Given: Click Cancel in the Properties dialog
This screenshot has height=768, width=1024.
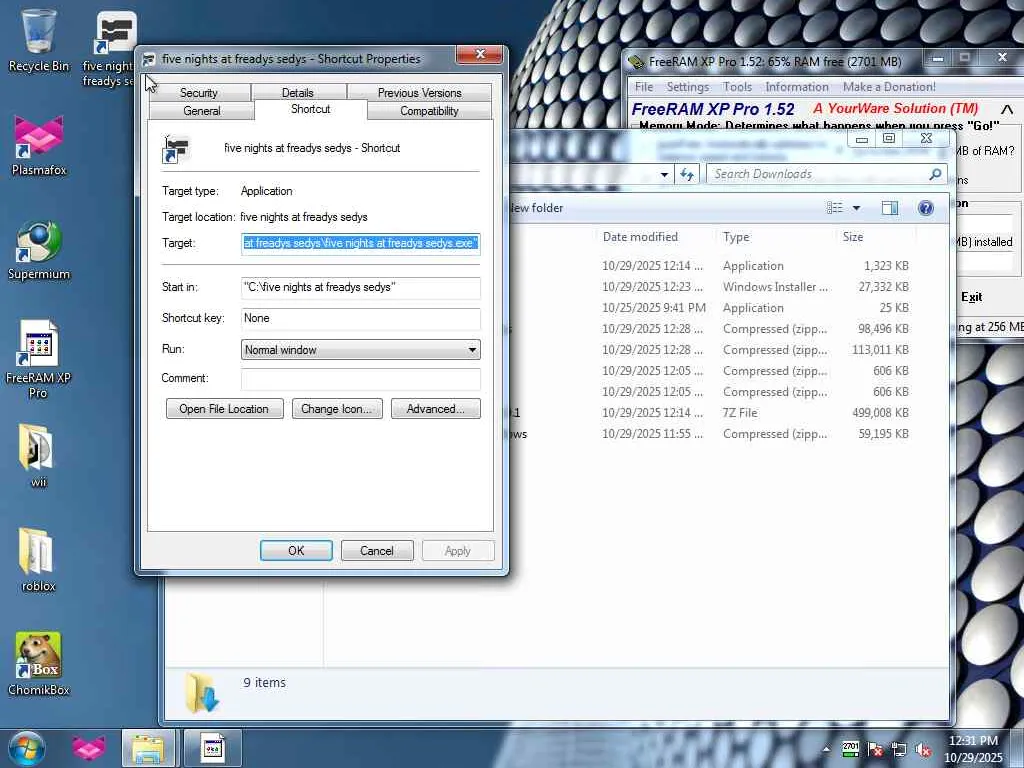Looking at the screenshot, I should [x=377, y=551].
